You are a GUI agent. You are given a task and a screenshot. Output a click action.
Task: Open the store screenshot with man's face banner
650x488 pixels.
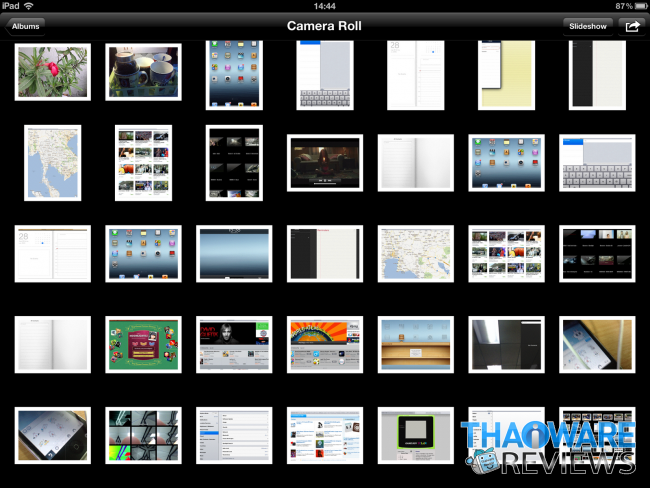tap(234, 345)
